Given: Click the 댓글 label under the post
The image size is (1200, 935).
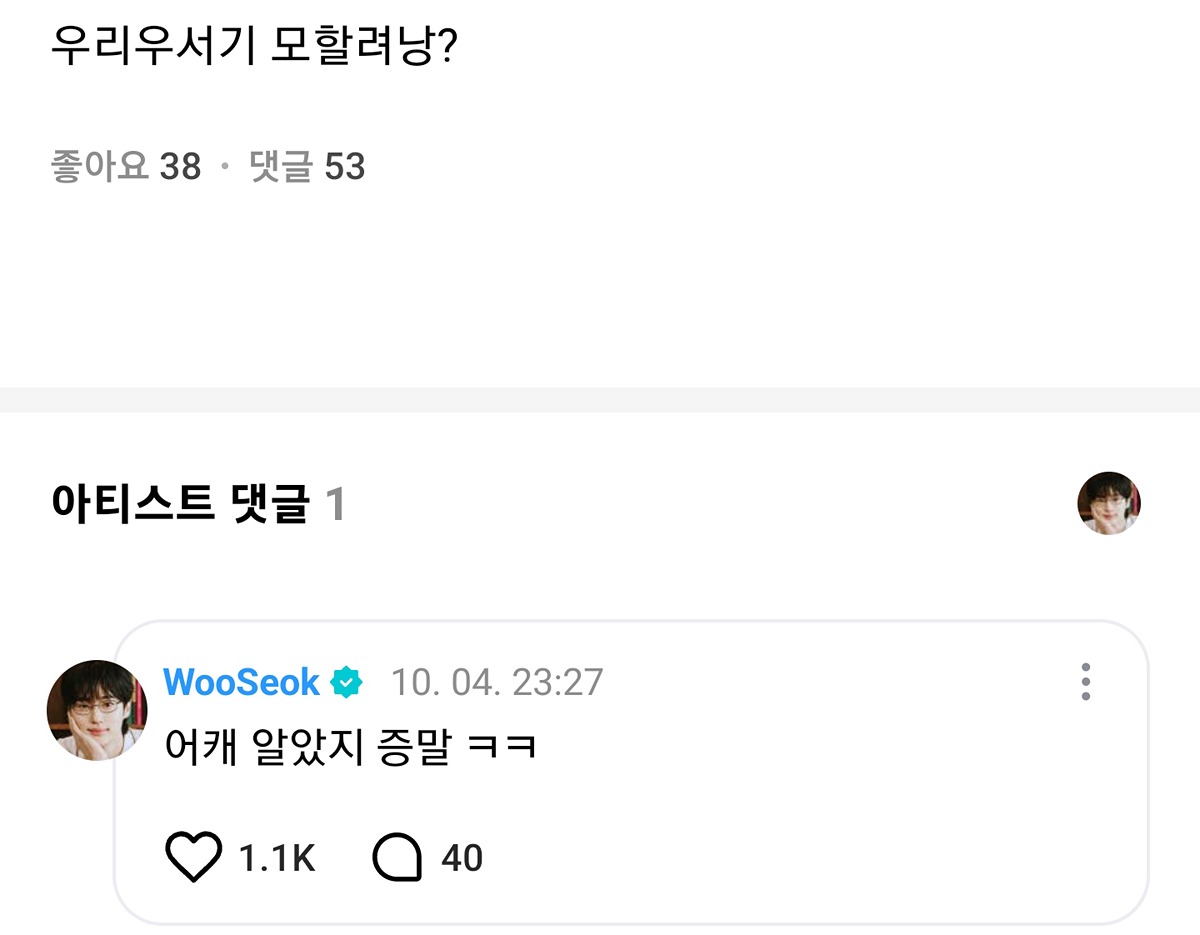Looking at the screenshot, I should click(281, 166).
